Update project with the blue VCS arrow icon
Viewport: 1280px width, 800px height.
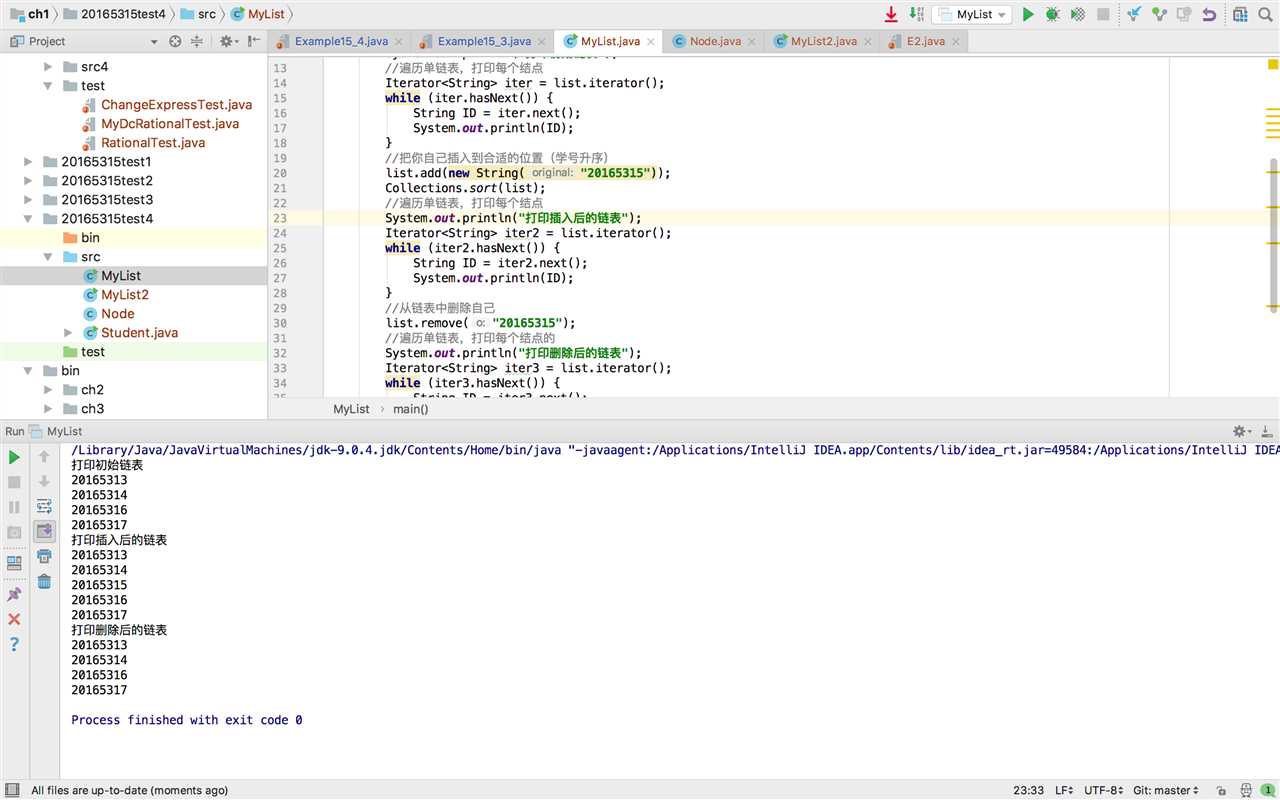point(1134,15)
